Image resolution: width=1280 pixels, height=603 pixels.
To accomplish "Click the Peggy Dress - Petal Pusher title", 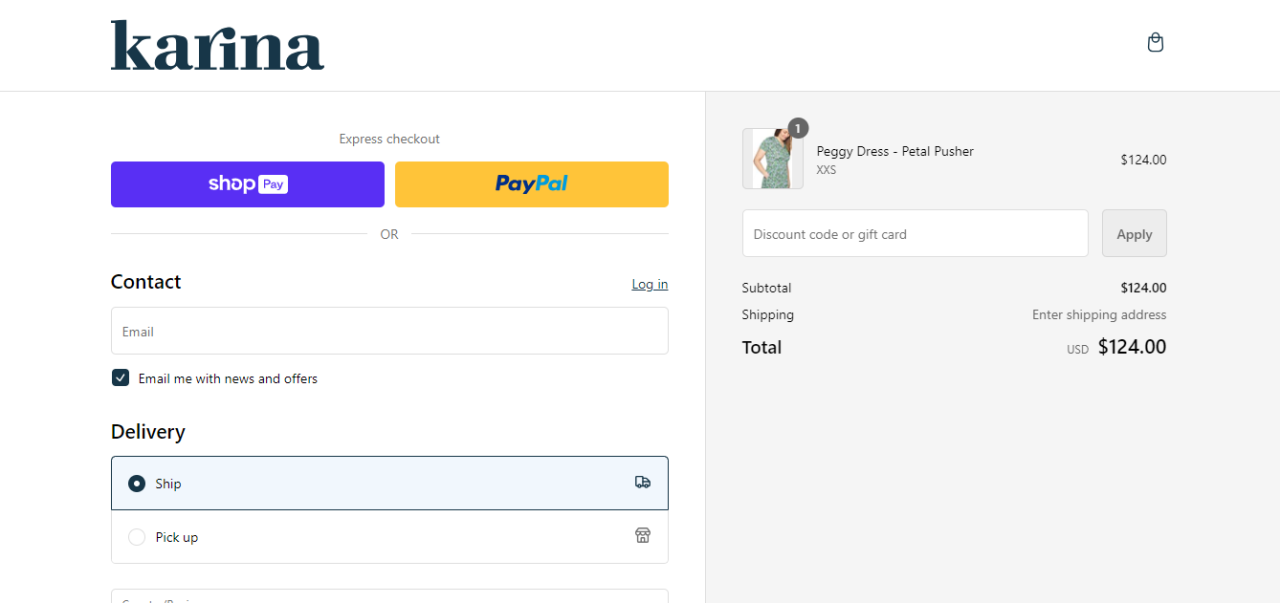I will [x=895, y=151].
